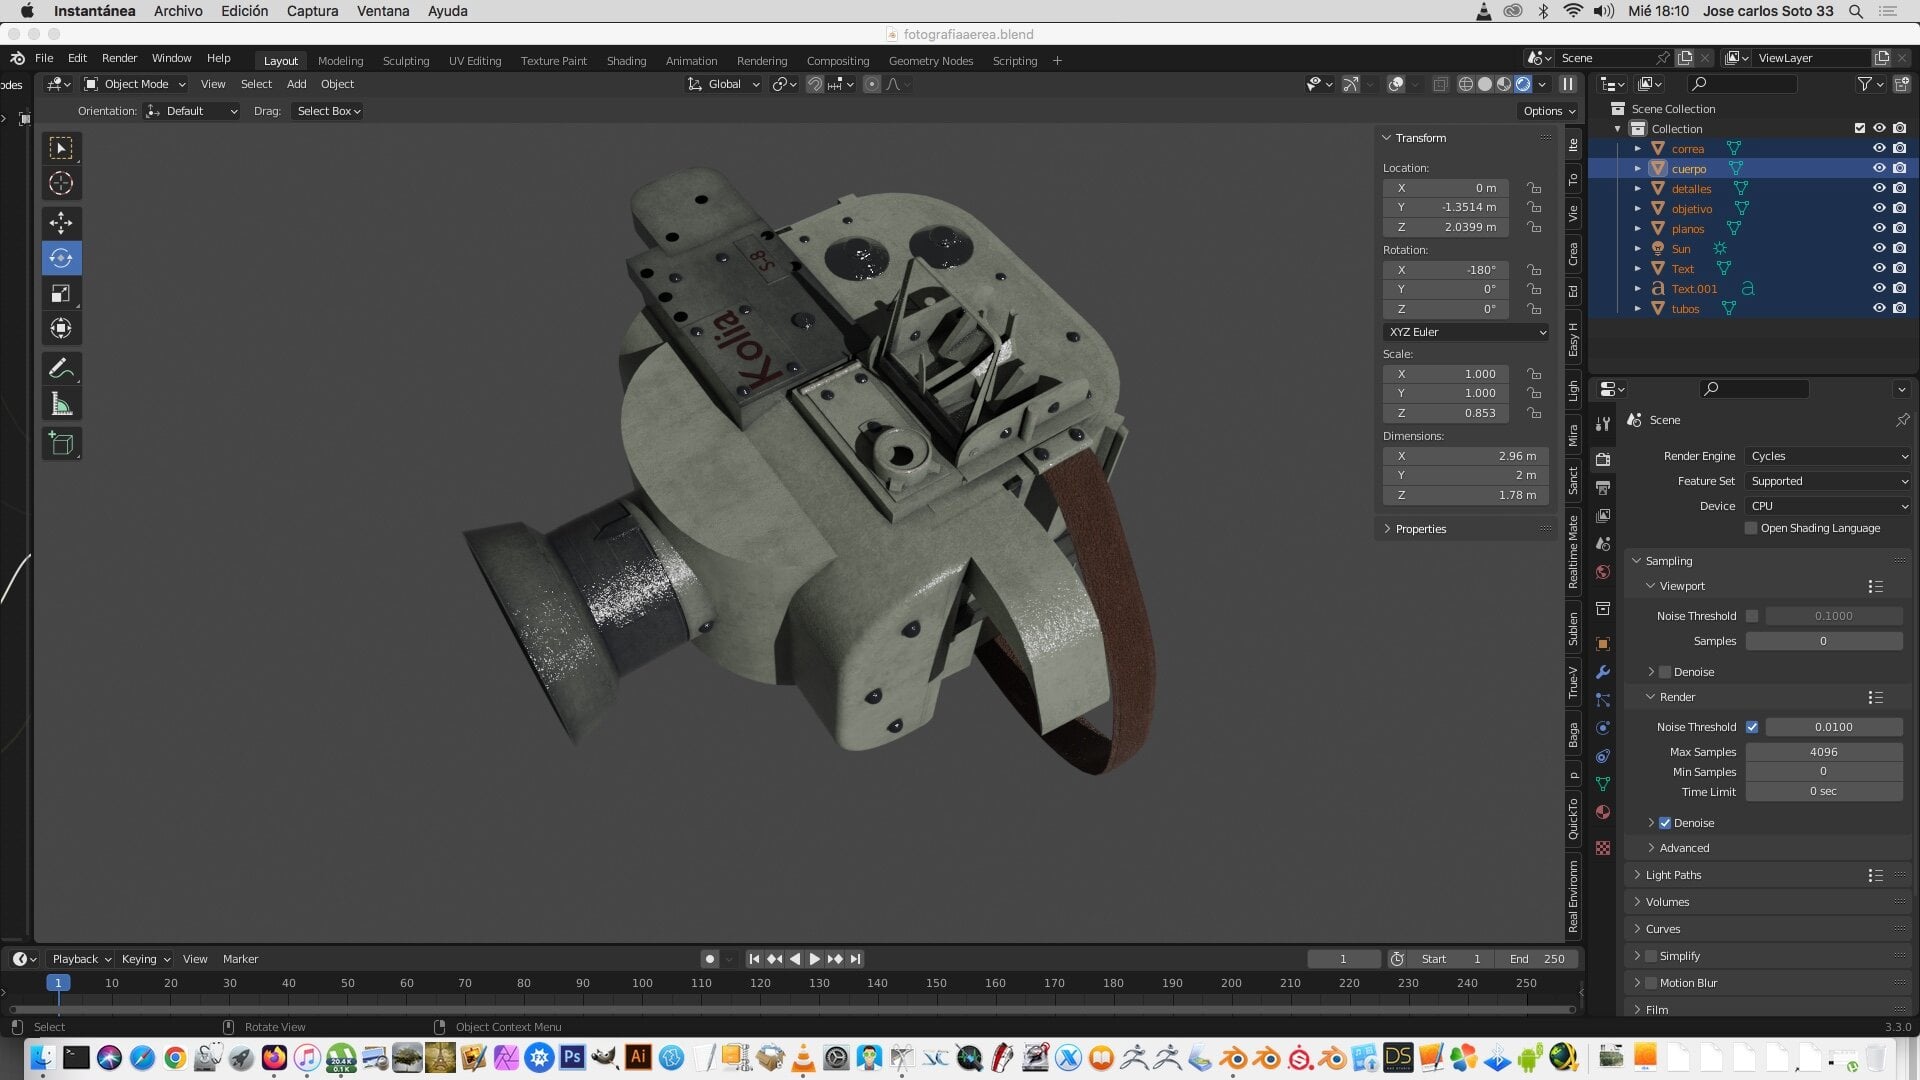Switch viewport to rendered shading
This screenshot has height=1080, width=1920.
coord(1523,84)
